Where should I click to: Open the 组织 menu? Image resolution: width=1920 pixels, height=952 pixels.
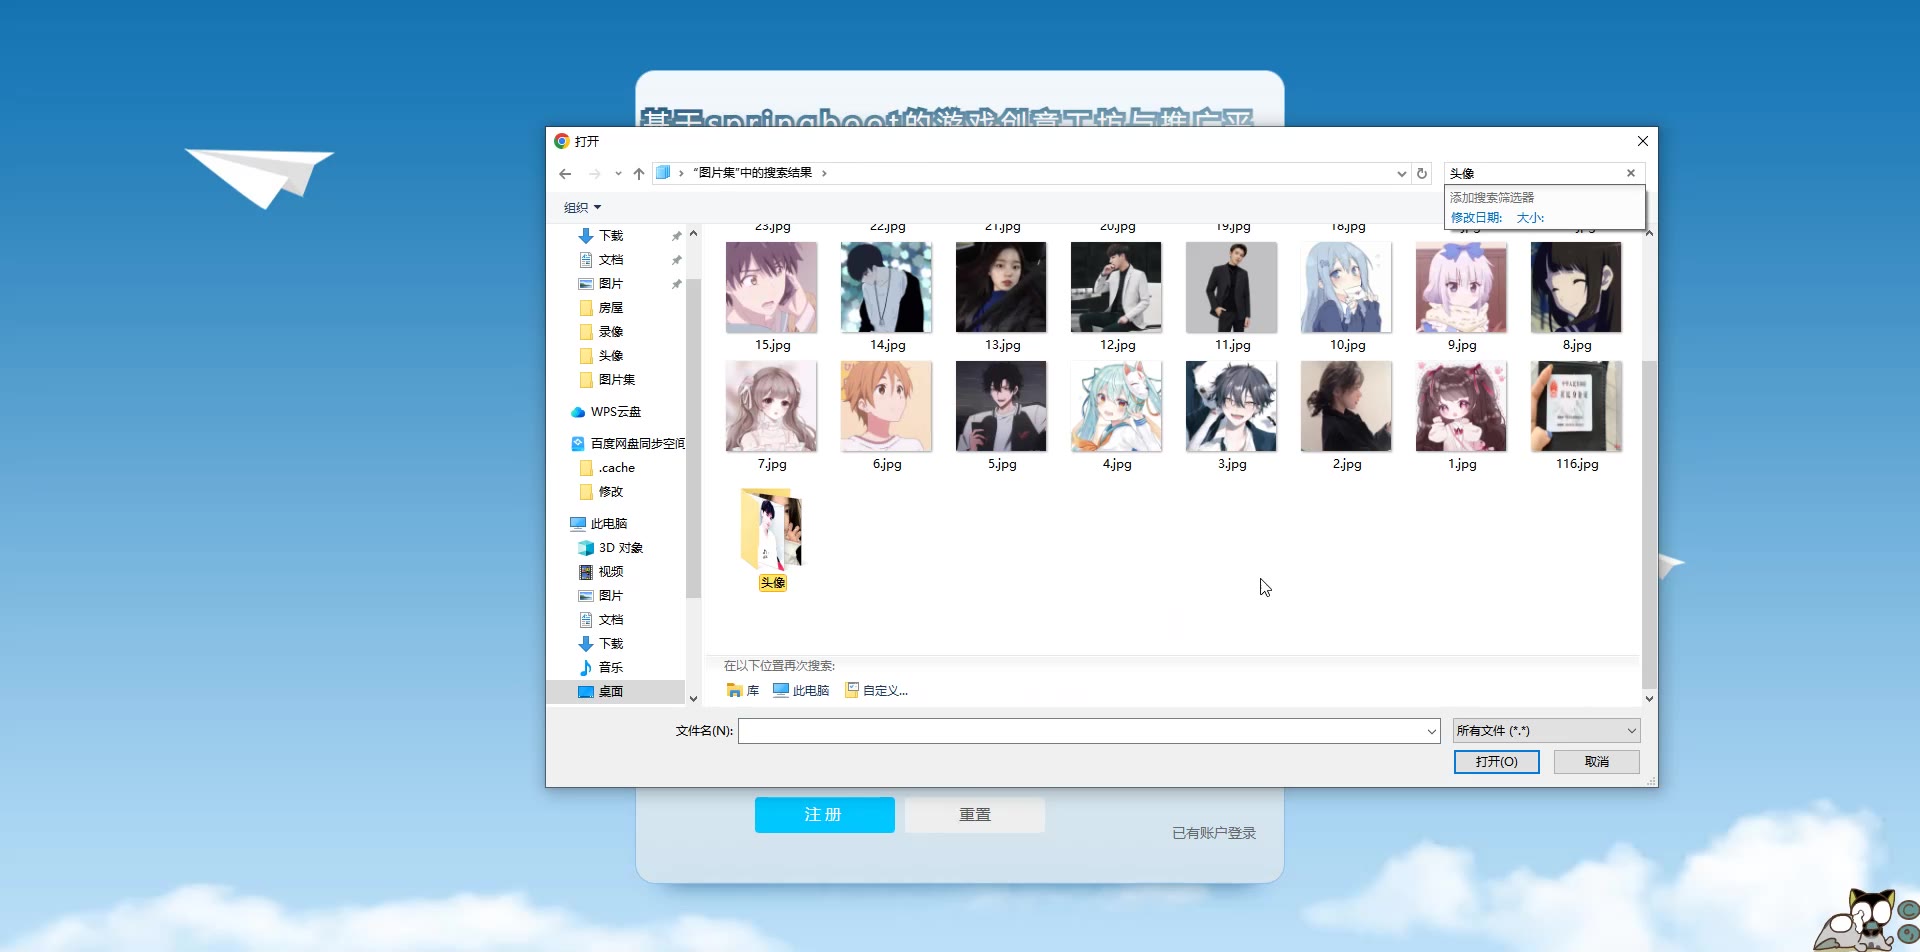coord(583,208)
